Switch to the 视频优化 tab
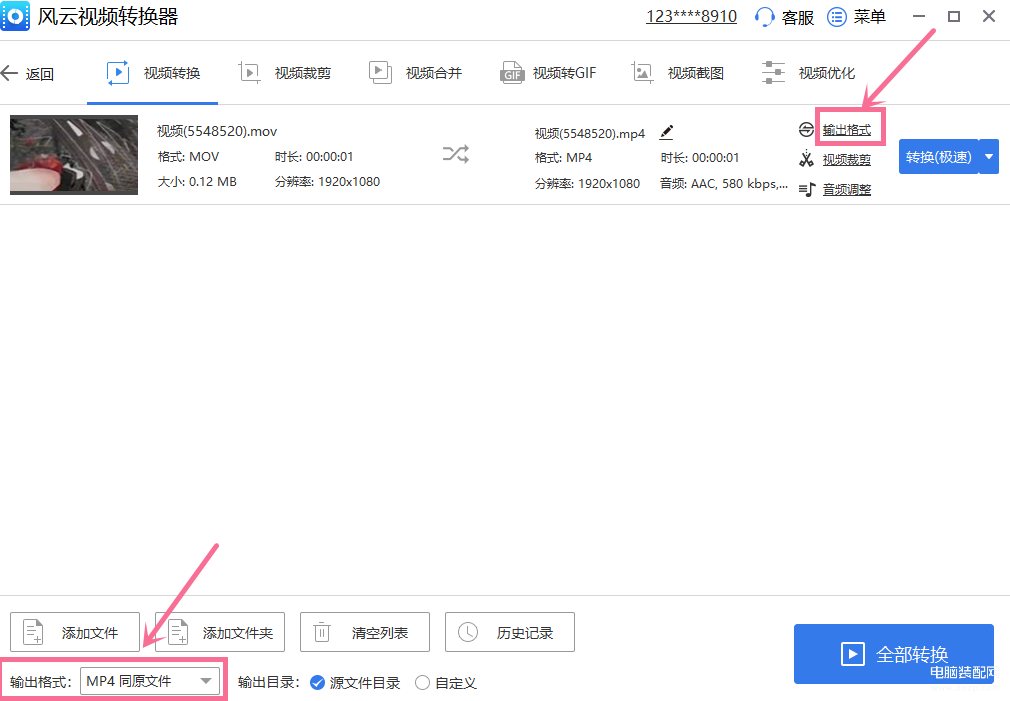Viewport: 1010px width, 701px height. click(x=808, y=73)
